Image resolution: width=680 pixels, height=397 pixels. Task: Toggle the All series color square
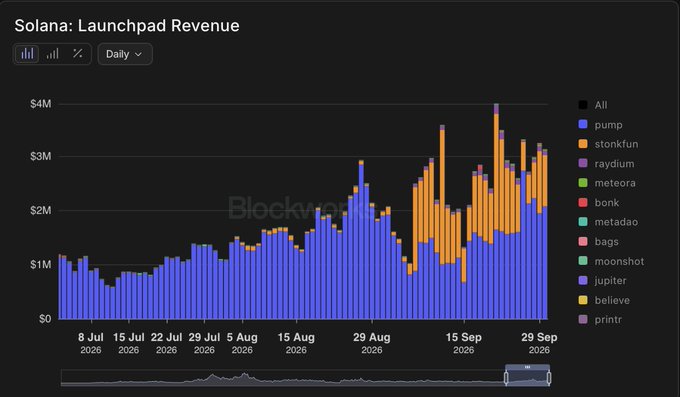coord(583,105)
